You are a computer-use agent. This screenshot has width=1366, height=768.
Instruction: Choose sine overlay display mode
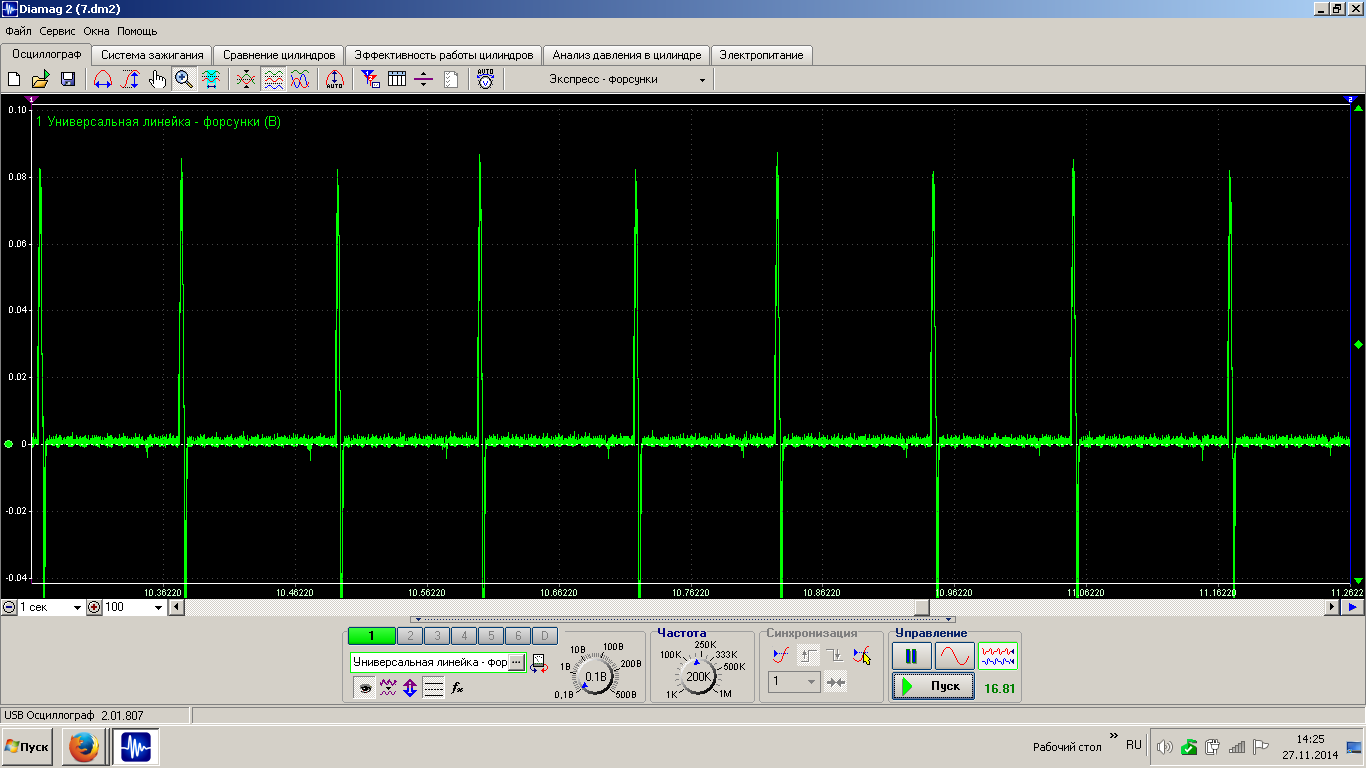click(300, 79)
